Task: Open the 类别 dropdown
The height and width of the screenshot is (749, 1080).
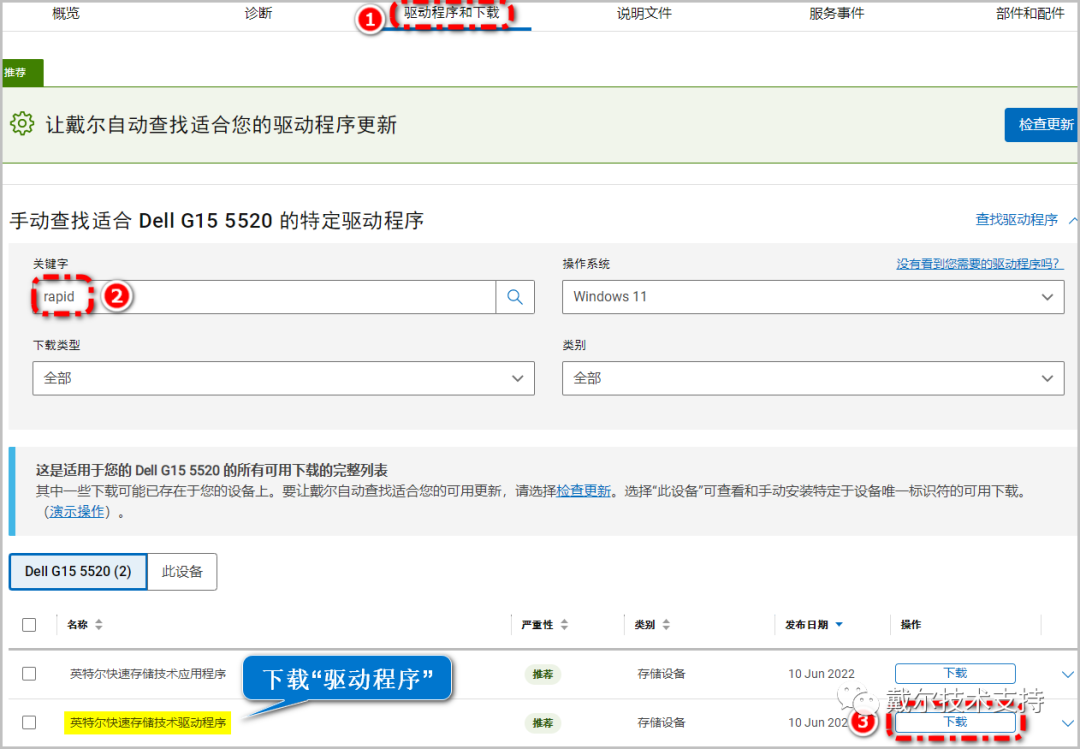Action: pyautogui.click(x=813, y=378)
